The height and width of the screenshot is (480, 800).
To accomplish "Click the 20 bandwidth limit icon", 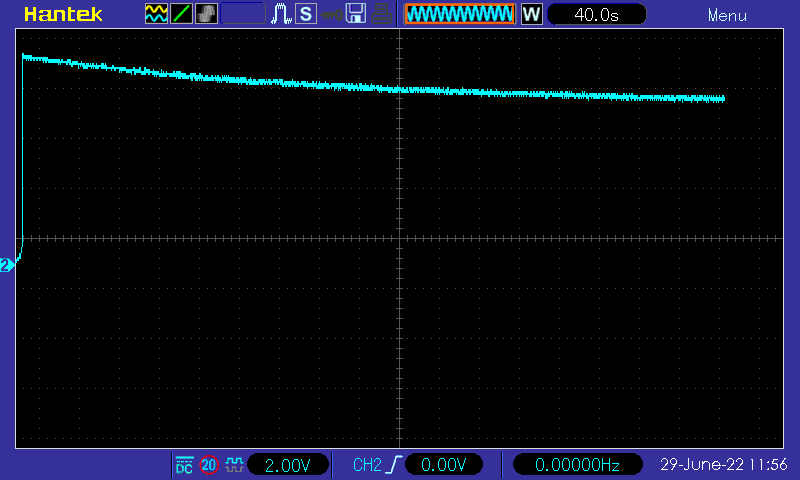I will 209,465.
